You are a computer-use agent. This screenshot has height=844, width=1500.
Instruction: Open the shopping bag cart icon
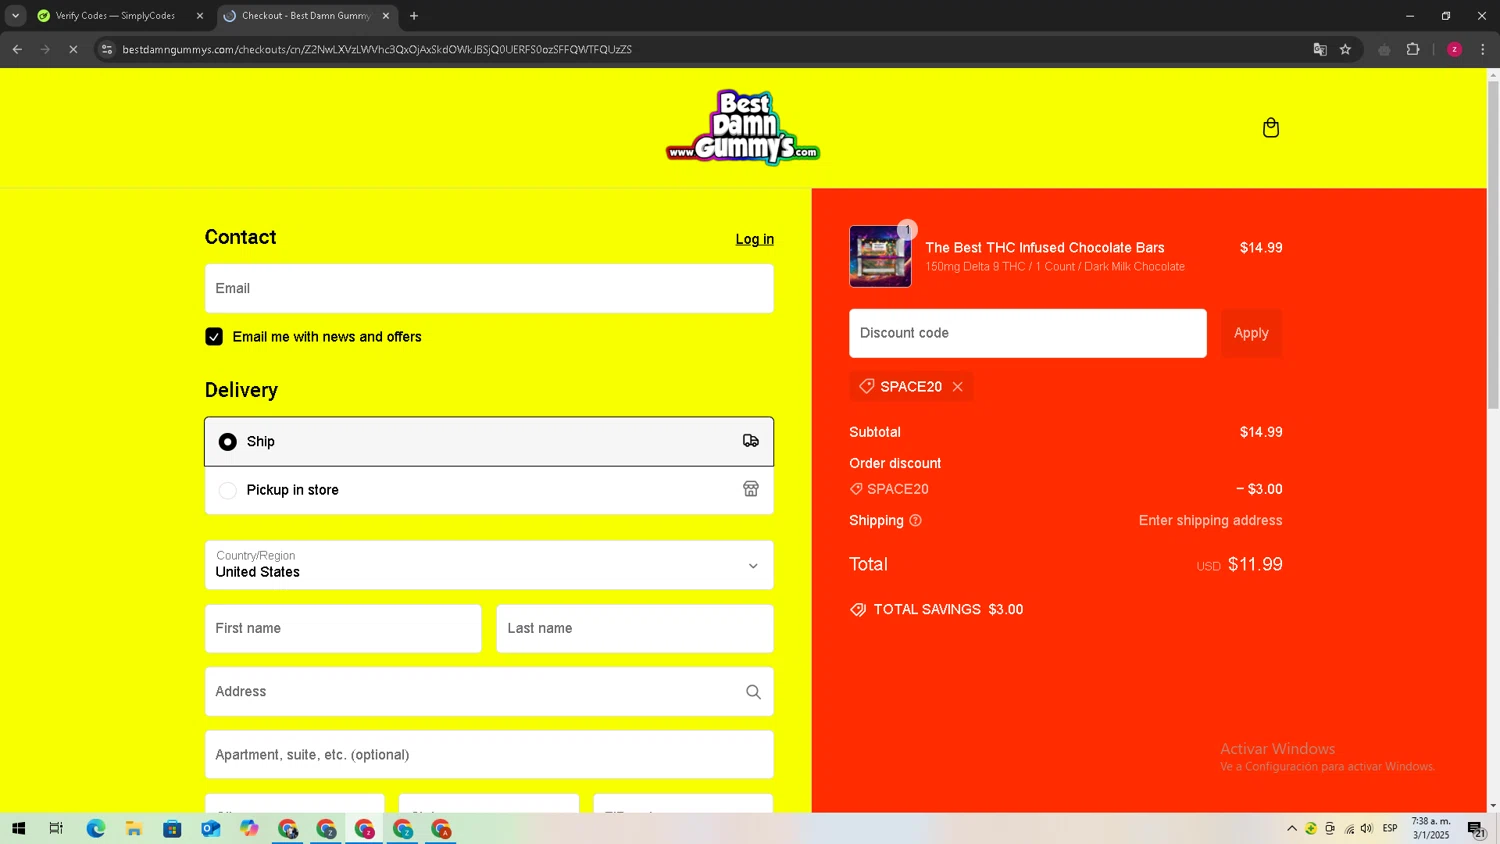click(1271, 128)
